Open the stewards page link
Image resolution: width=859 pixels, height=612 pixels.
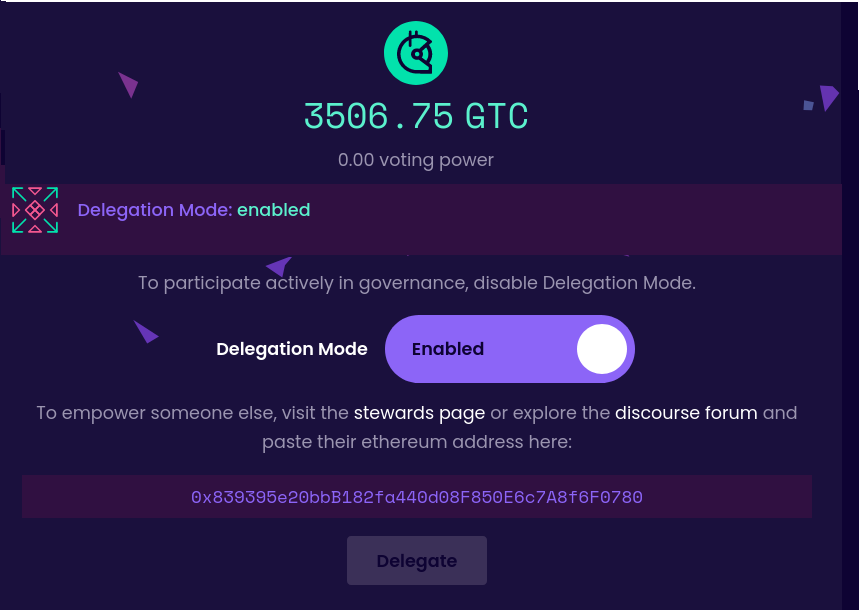tap(419, 412)
